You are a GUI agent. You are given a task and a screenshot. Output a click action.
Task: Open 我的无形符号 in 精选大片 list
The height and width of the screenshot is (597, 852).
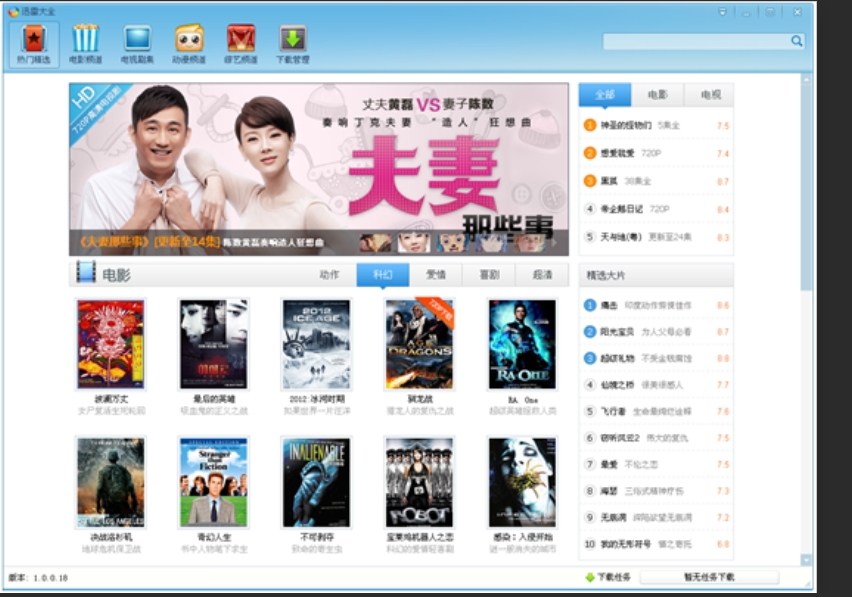pyautogui.click(x=656, y=544)
